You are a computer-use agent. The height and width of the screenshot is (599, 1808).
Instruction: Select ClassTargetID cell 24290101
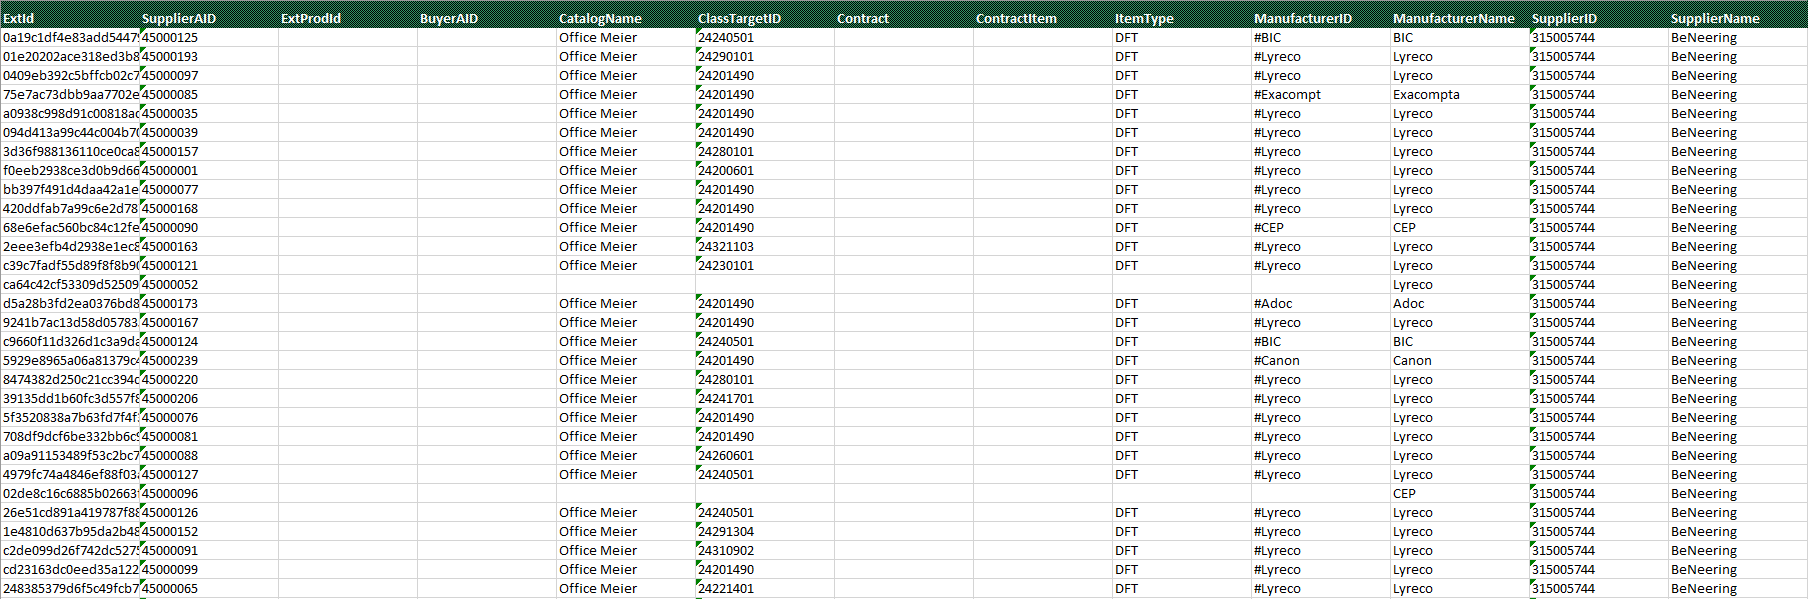point(727,57)
